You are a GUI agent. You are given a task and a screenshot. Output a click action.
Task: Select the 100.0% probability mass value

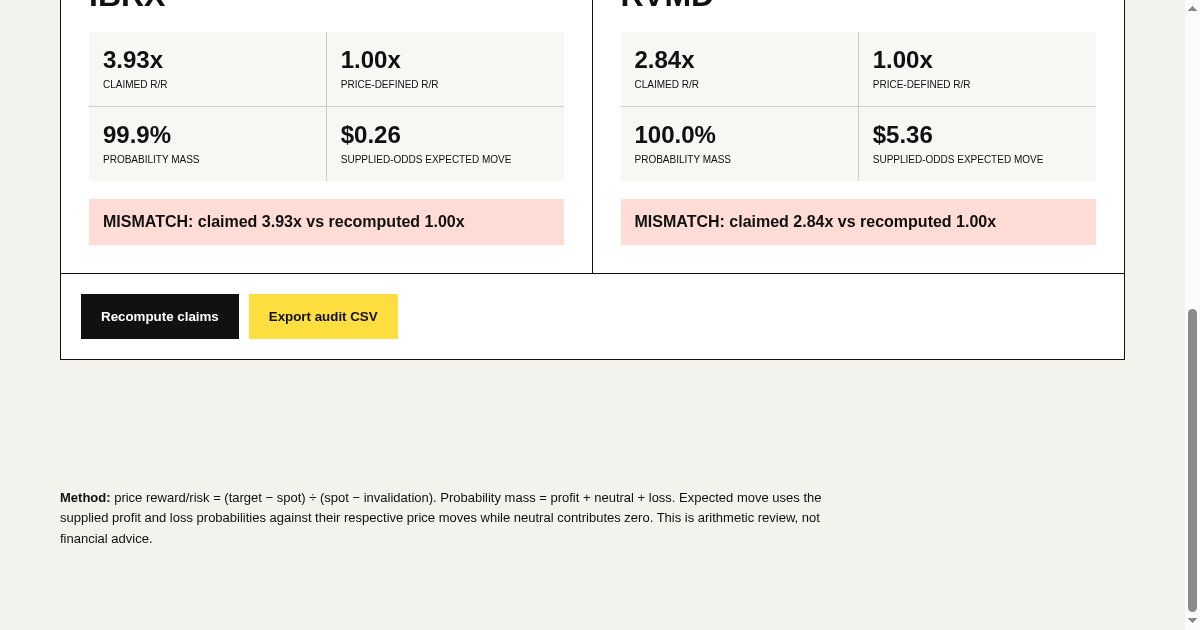(x=675, y=135)
